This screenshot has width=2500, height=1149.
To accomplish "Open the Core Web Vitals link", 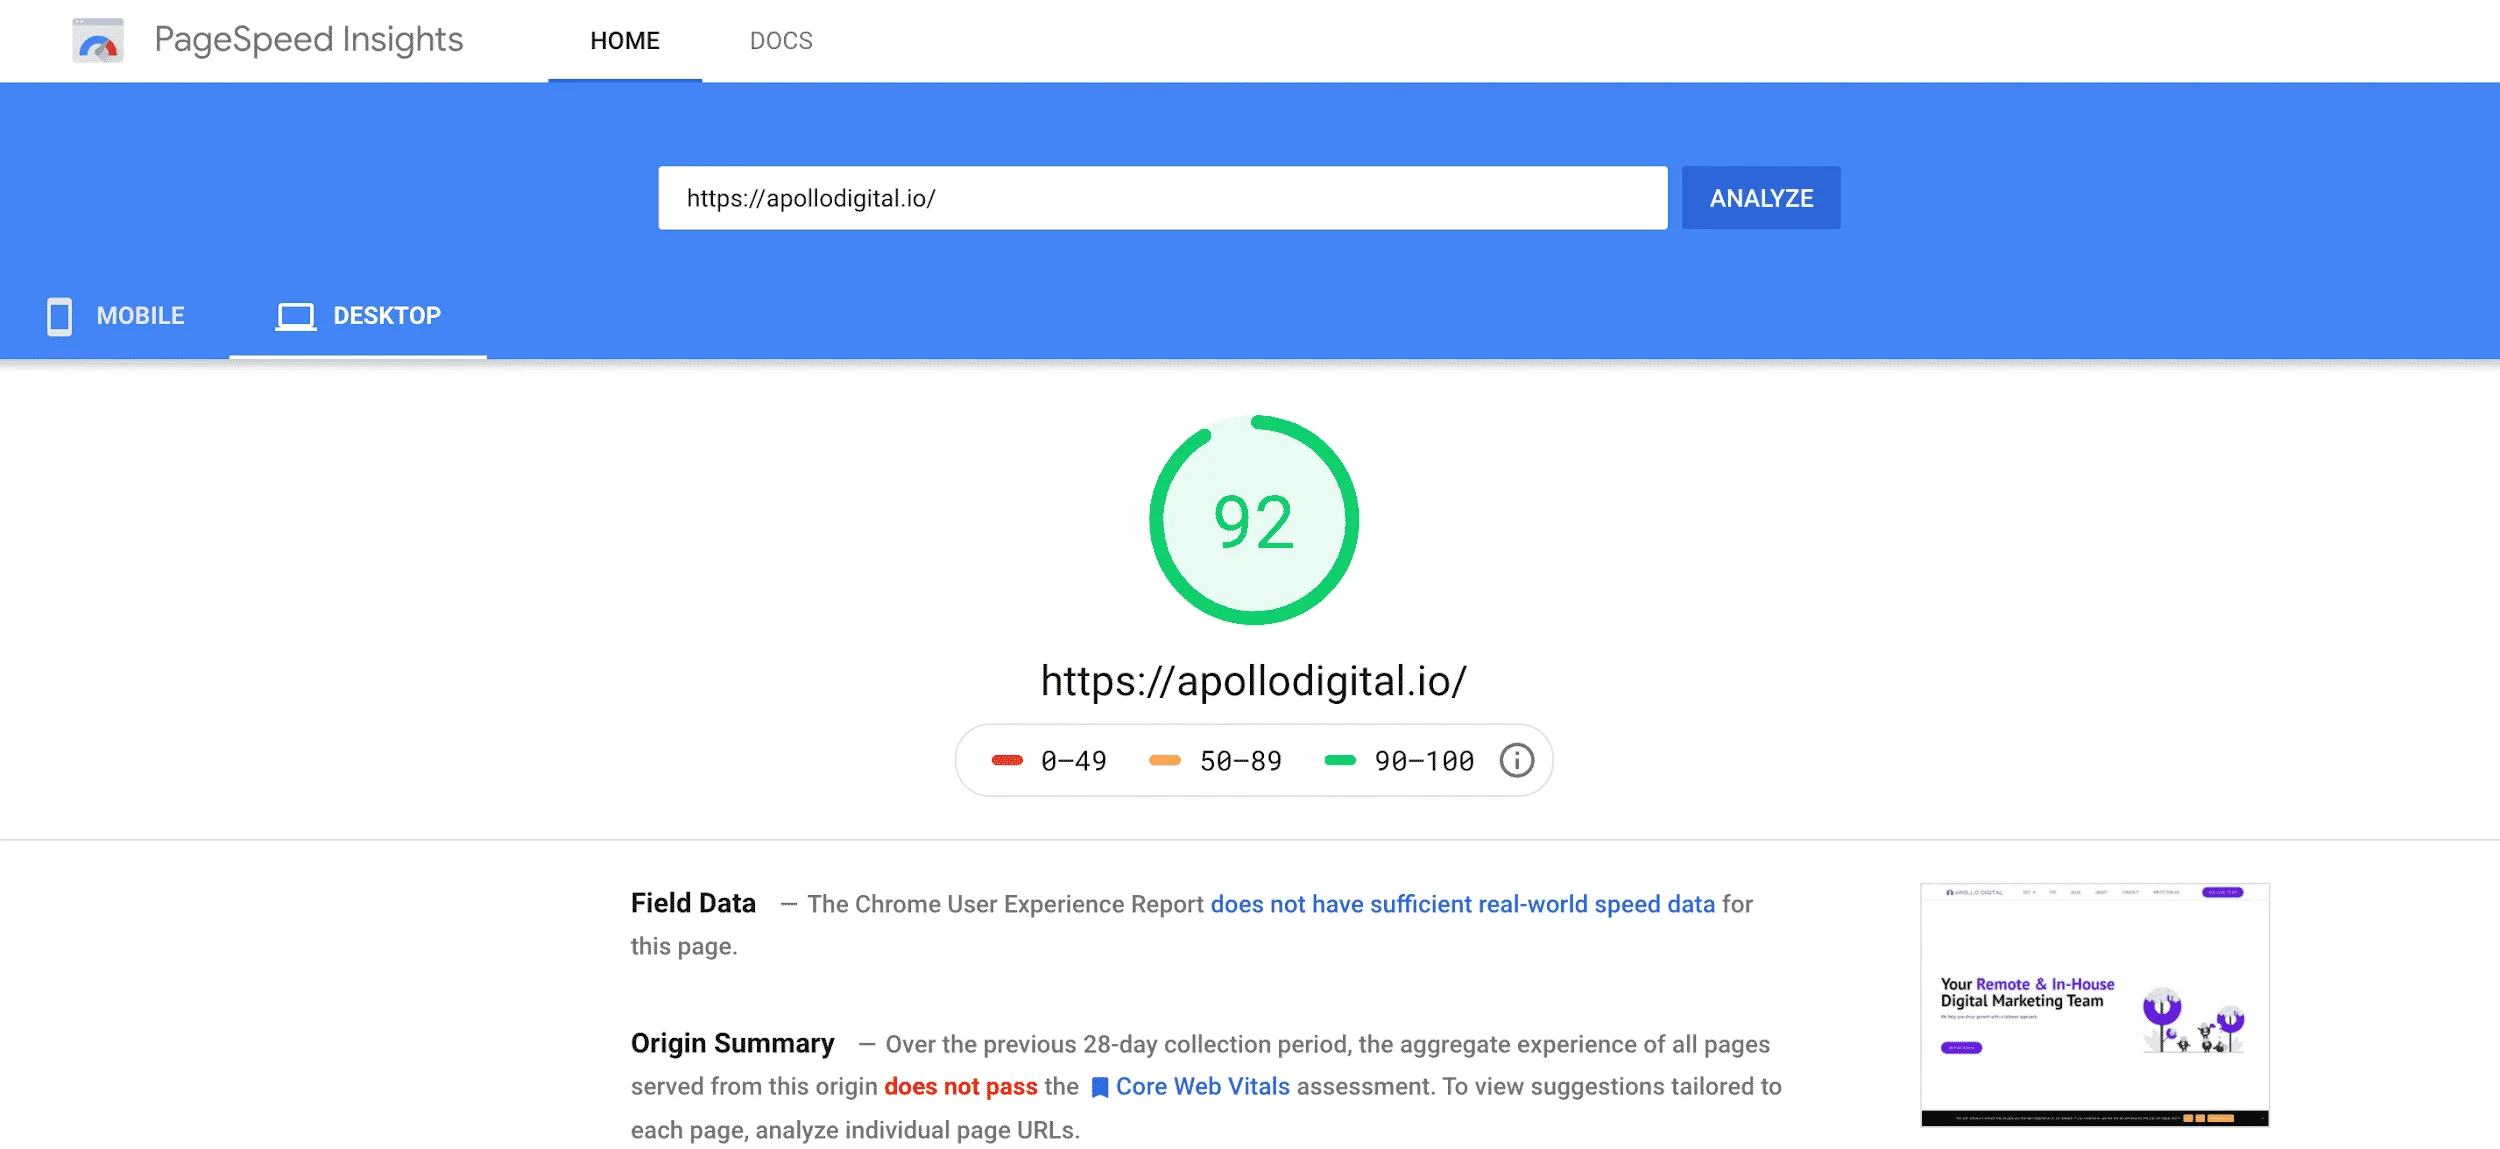I will pyautogui.click(x=1203, y=1087).
